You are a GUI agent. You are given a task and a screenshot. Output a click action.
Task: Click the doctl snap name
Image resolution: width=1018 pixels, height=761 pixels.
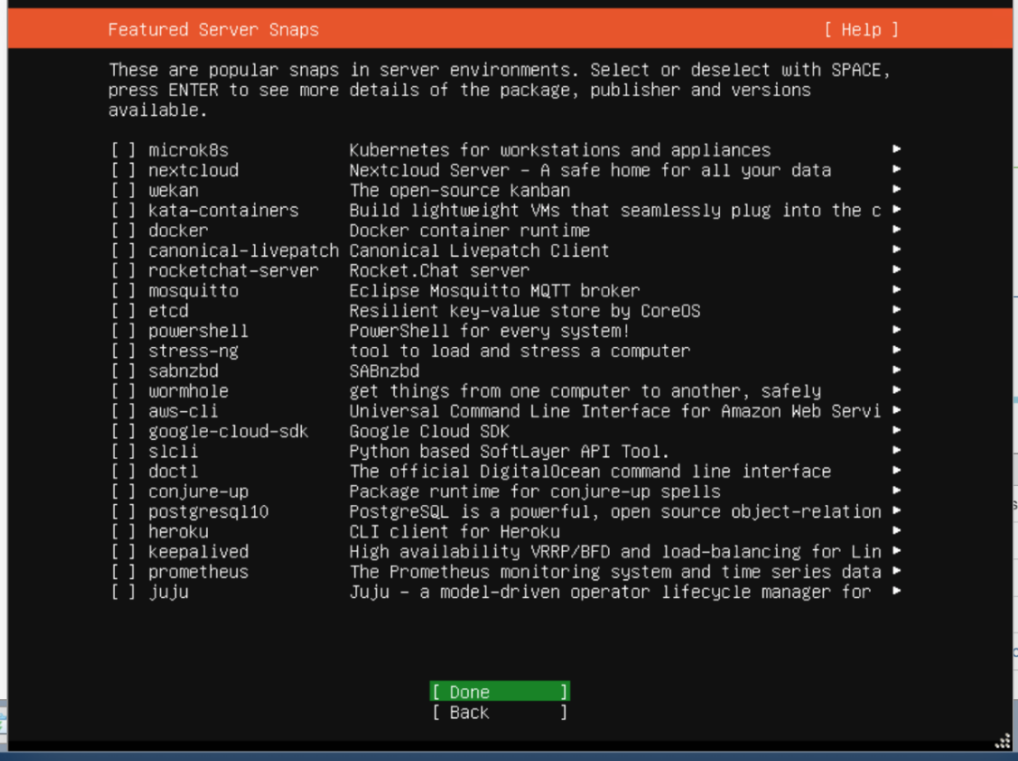(173, 472)
